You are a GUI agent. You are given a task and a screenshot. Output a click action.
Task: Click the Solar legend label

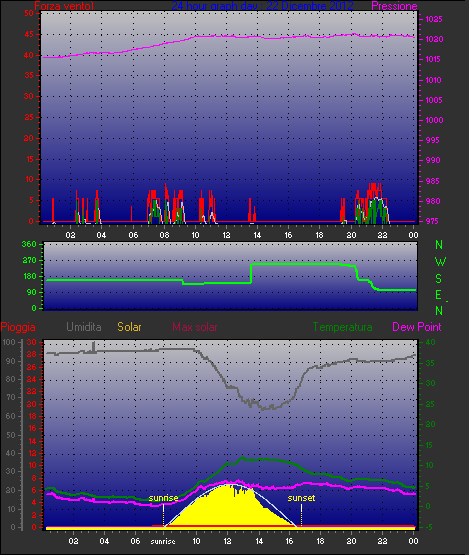129,327
